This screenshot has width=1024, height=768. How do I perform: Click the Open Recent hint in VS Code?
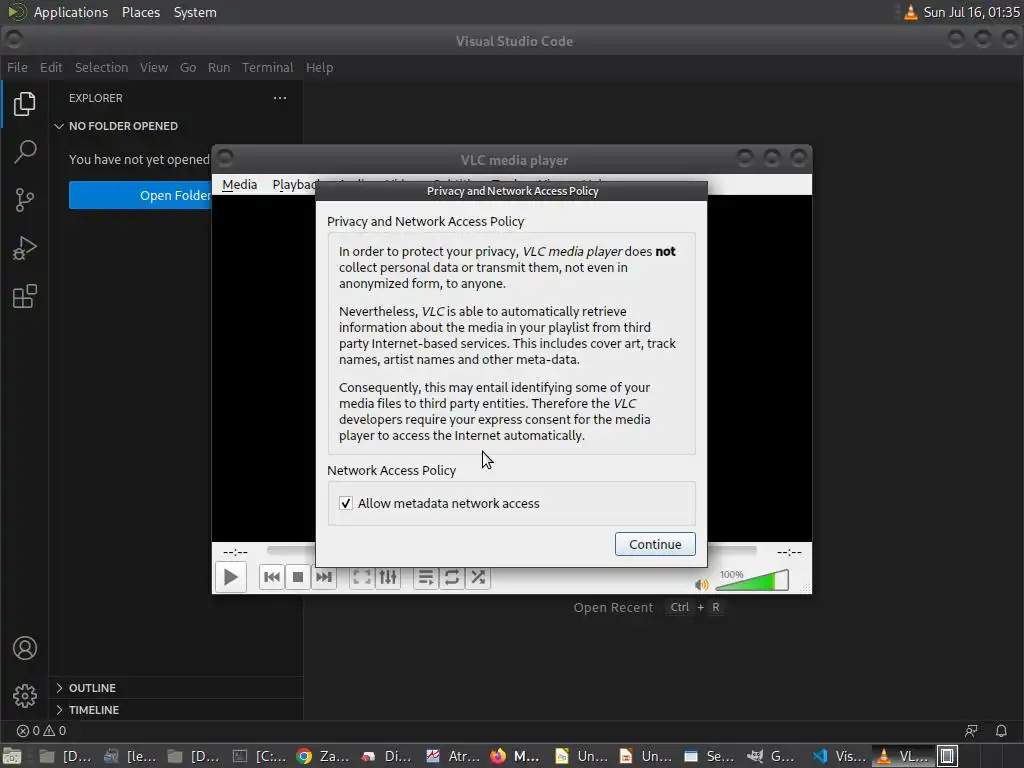pyautogui.click(x=613, y=607)
